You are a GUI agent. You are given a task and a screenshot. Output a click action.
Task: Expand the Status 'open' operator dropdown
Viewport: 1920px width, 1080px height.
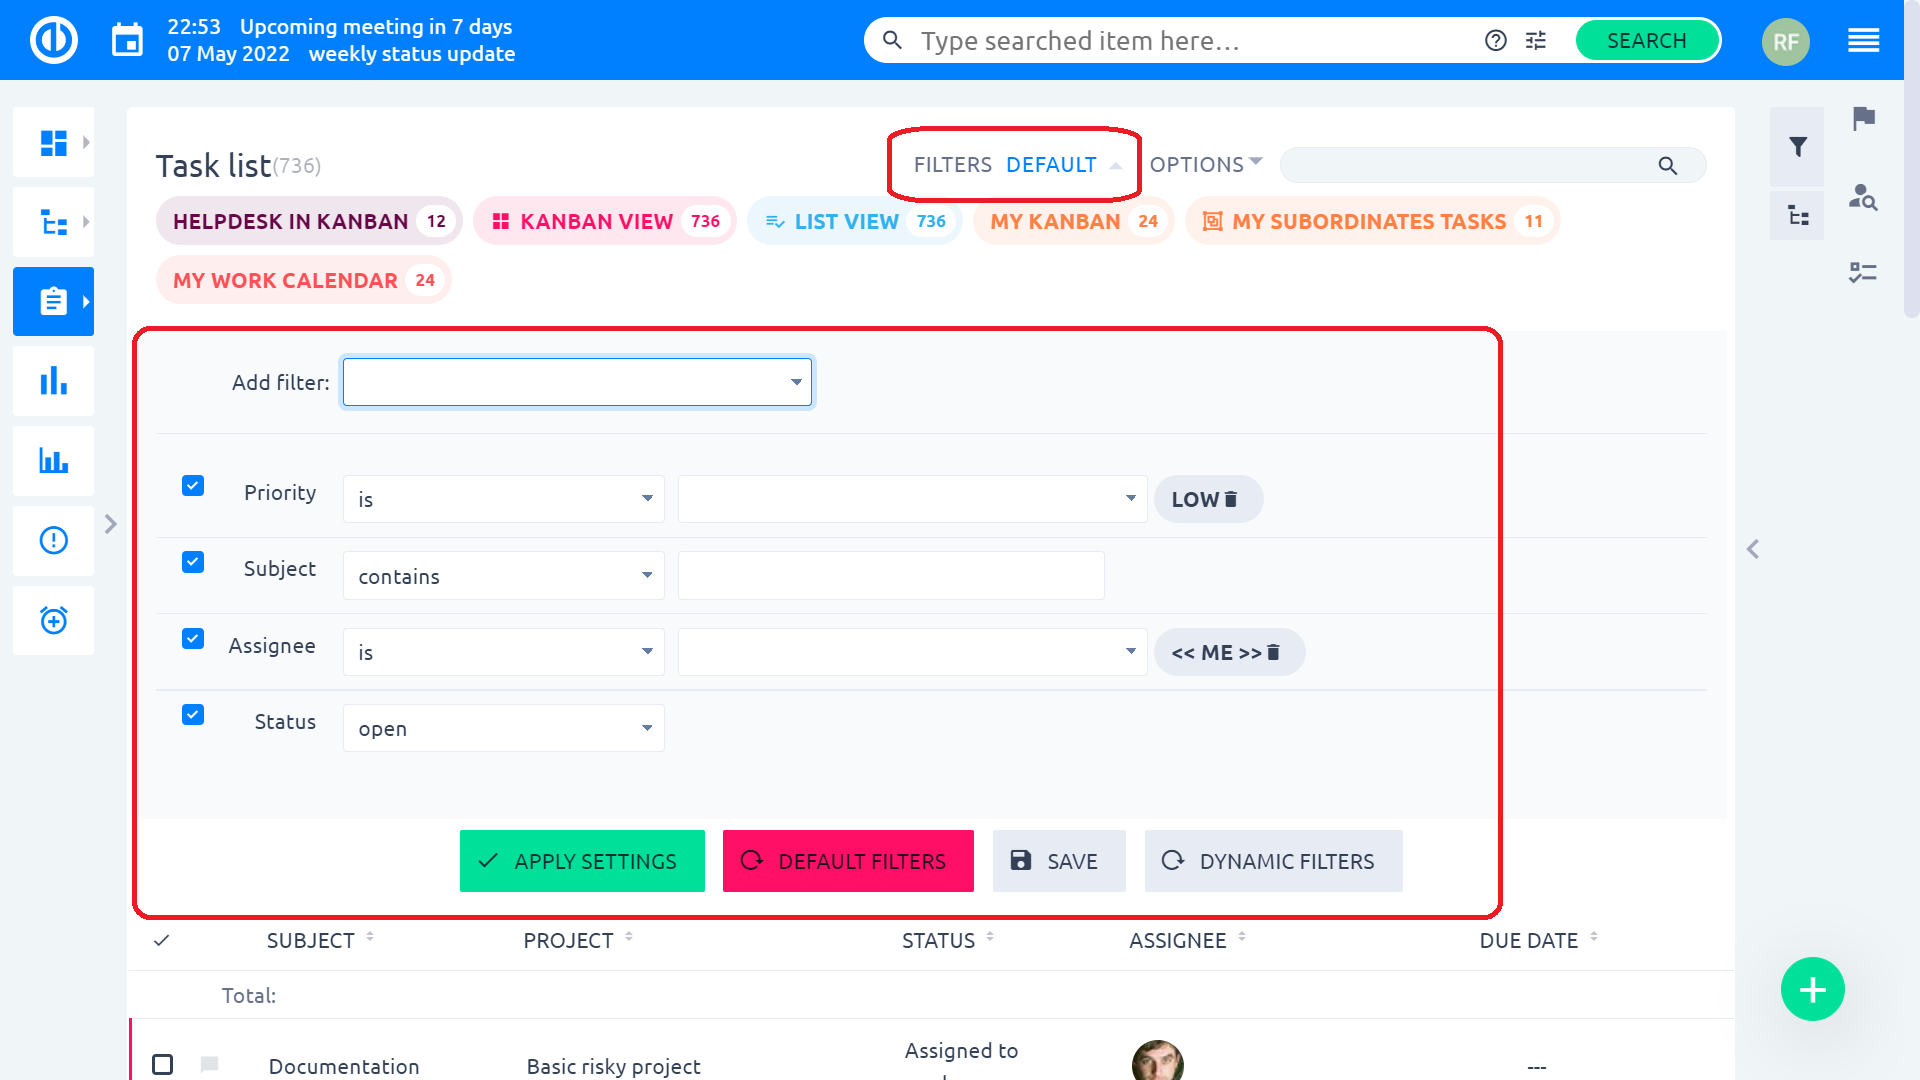[503, 728]
